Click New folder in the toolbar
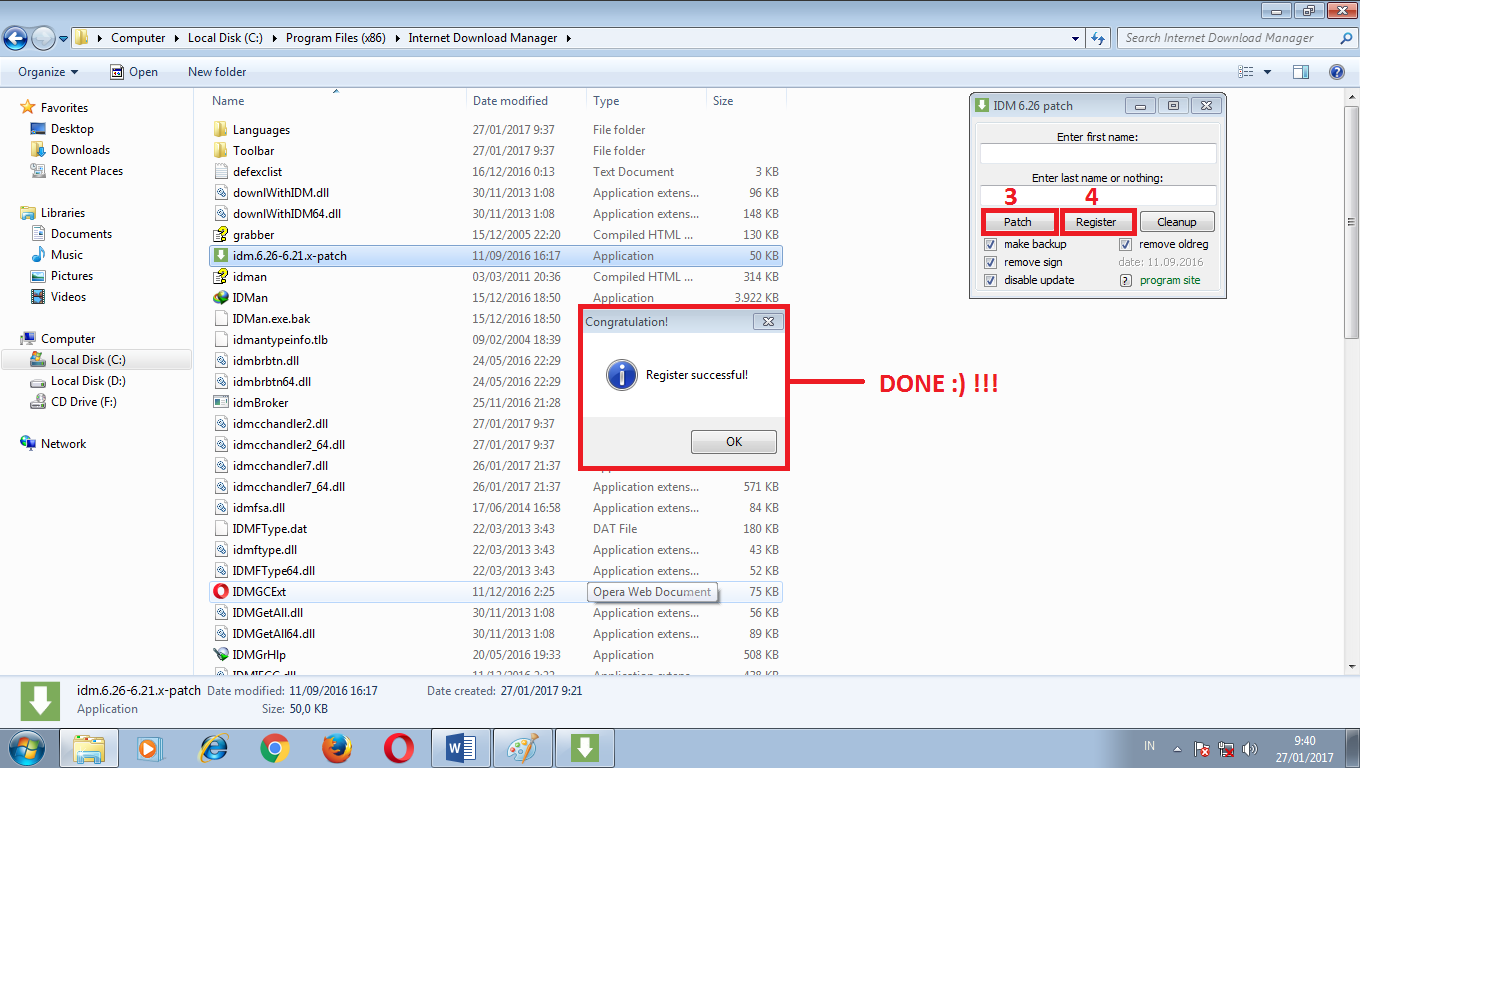Viewport: 1500px width, 999px height. pyautogui.click(x=217, y=72)
